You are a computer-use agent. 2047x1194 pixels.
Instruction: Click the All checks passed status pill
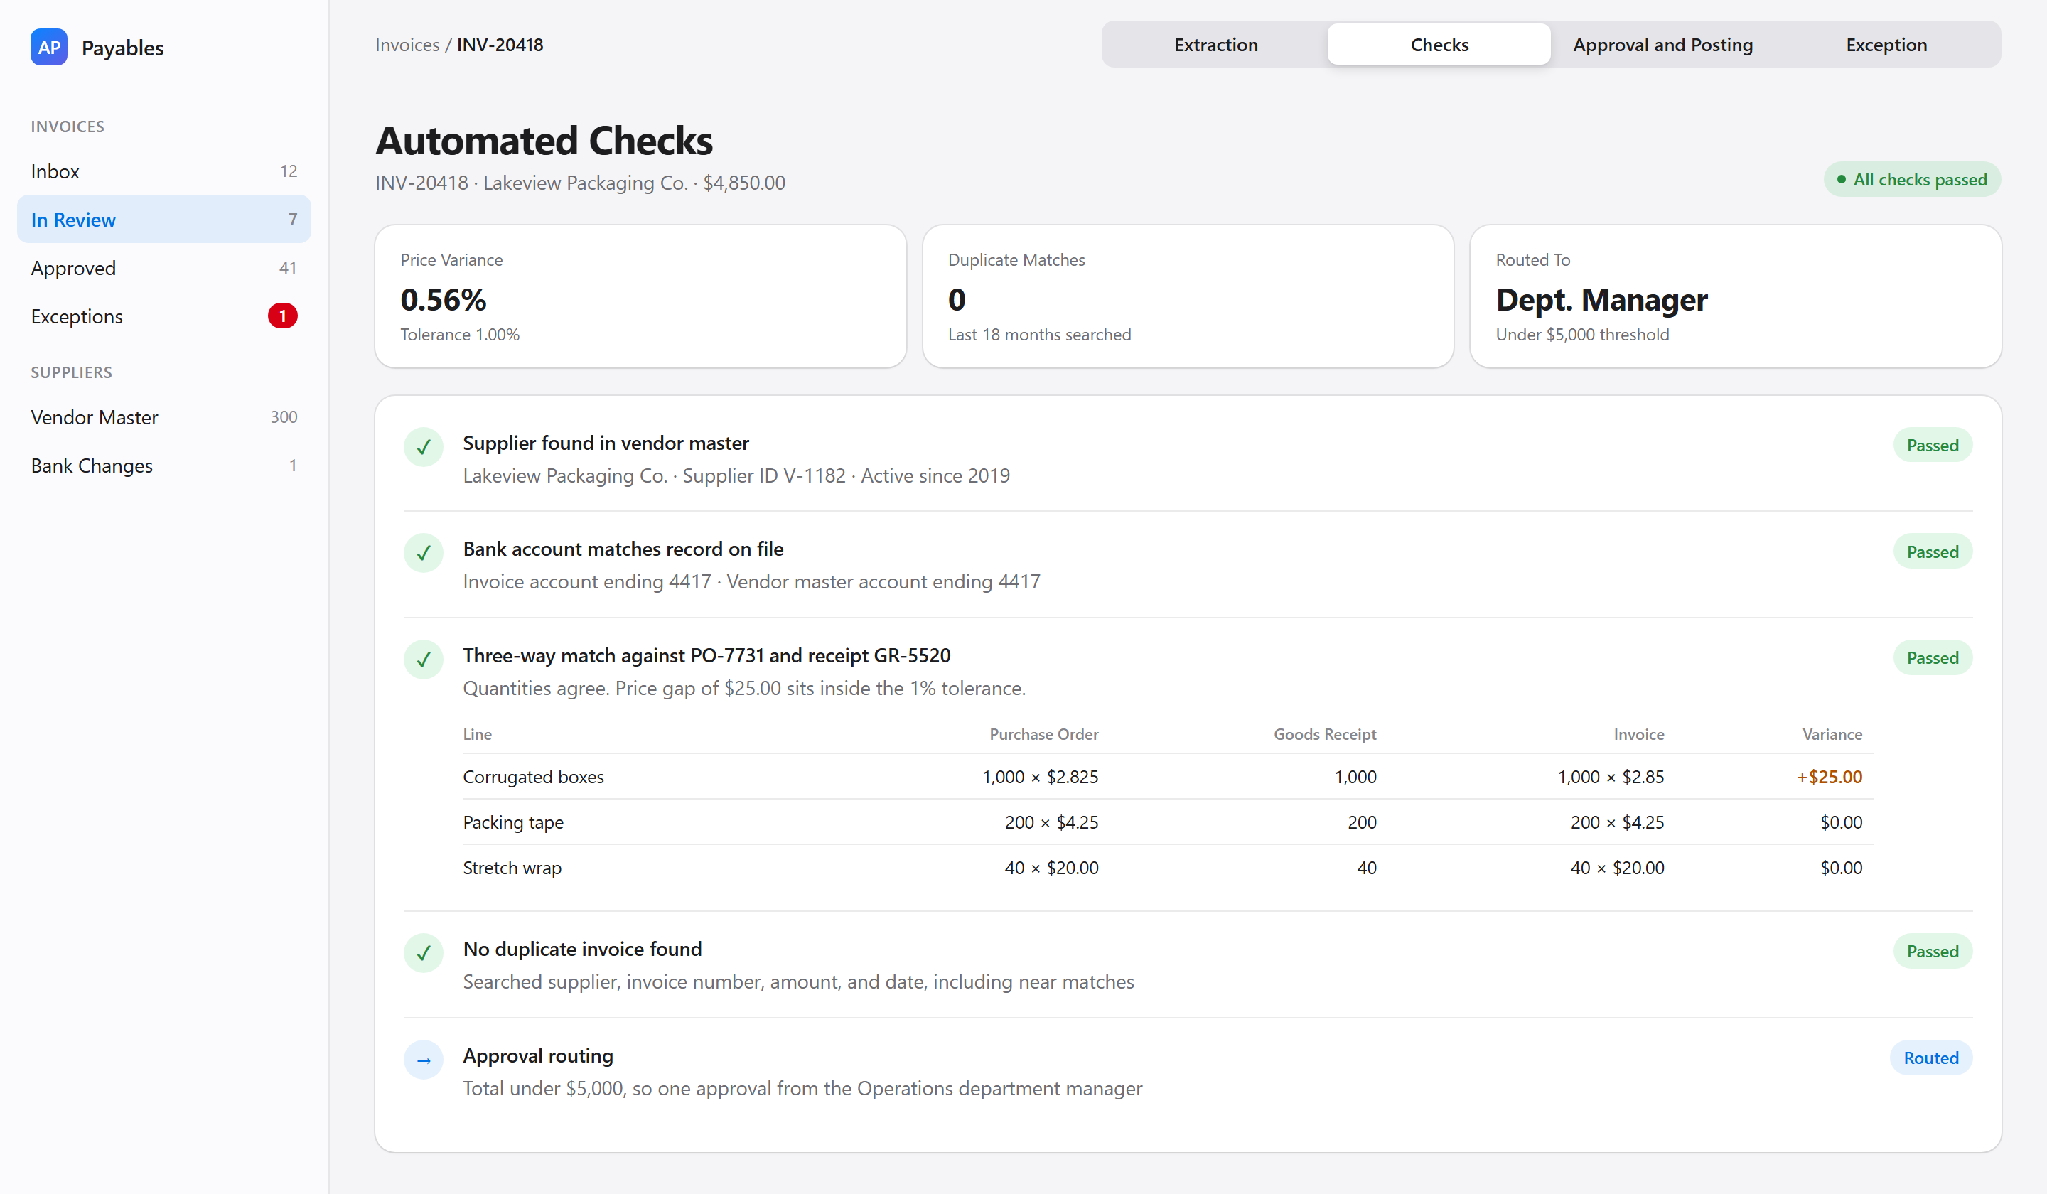pyautogui.click(x=1912, y=180)
